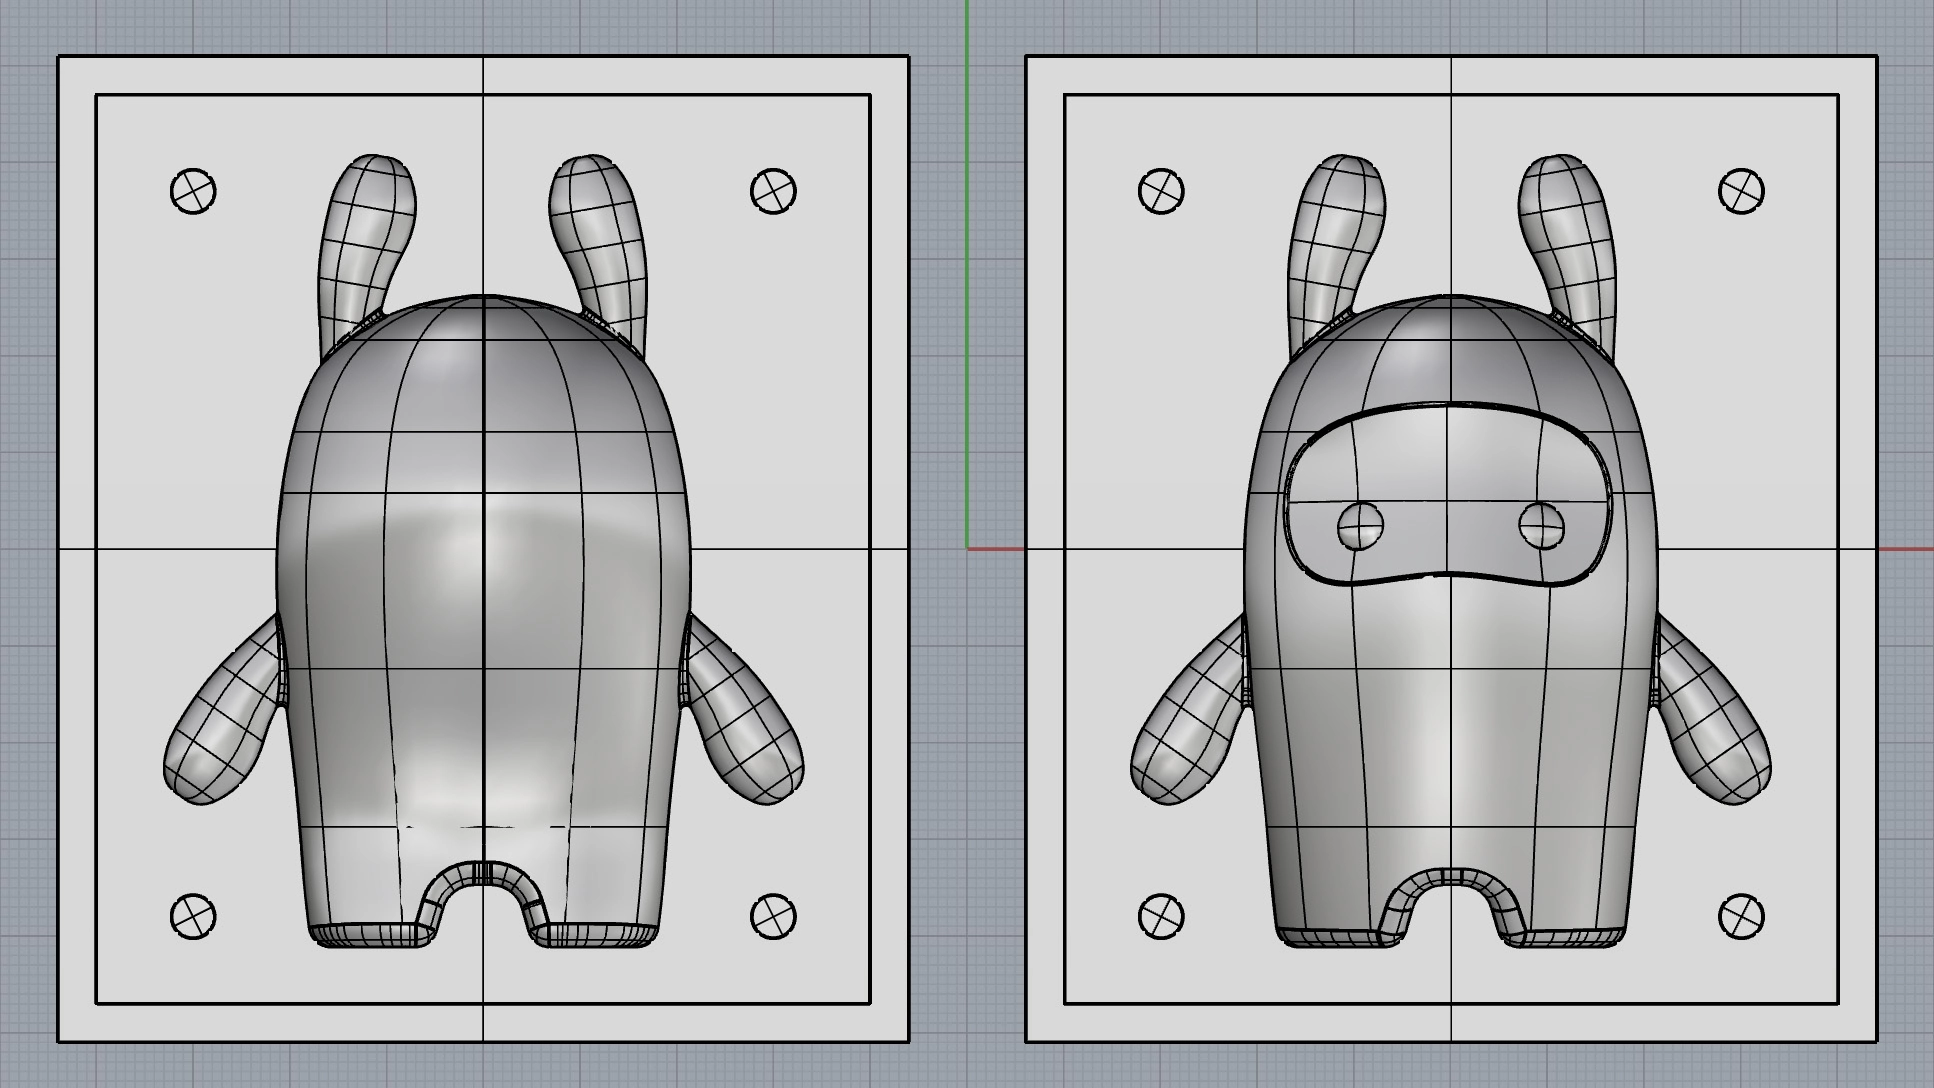The height and width of the screenshot is (1088, 1934).
Task: Select top-right screw hole on right mold
Action: point(1741,191)
